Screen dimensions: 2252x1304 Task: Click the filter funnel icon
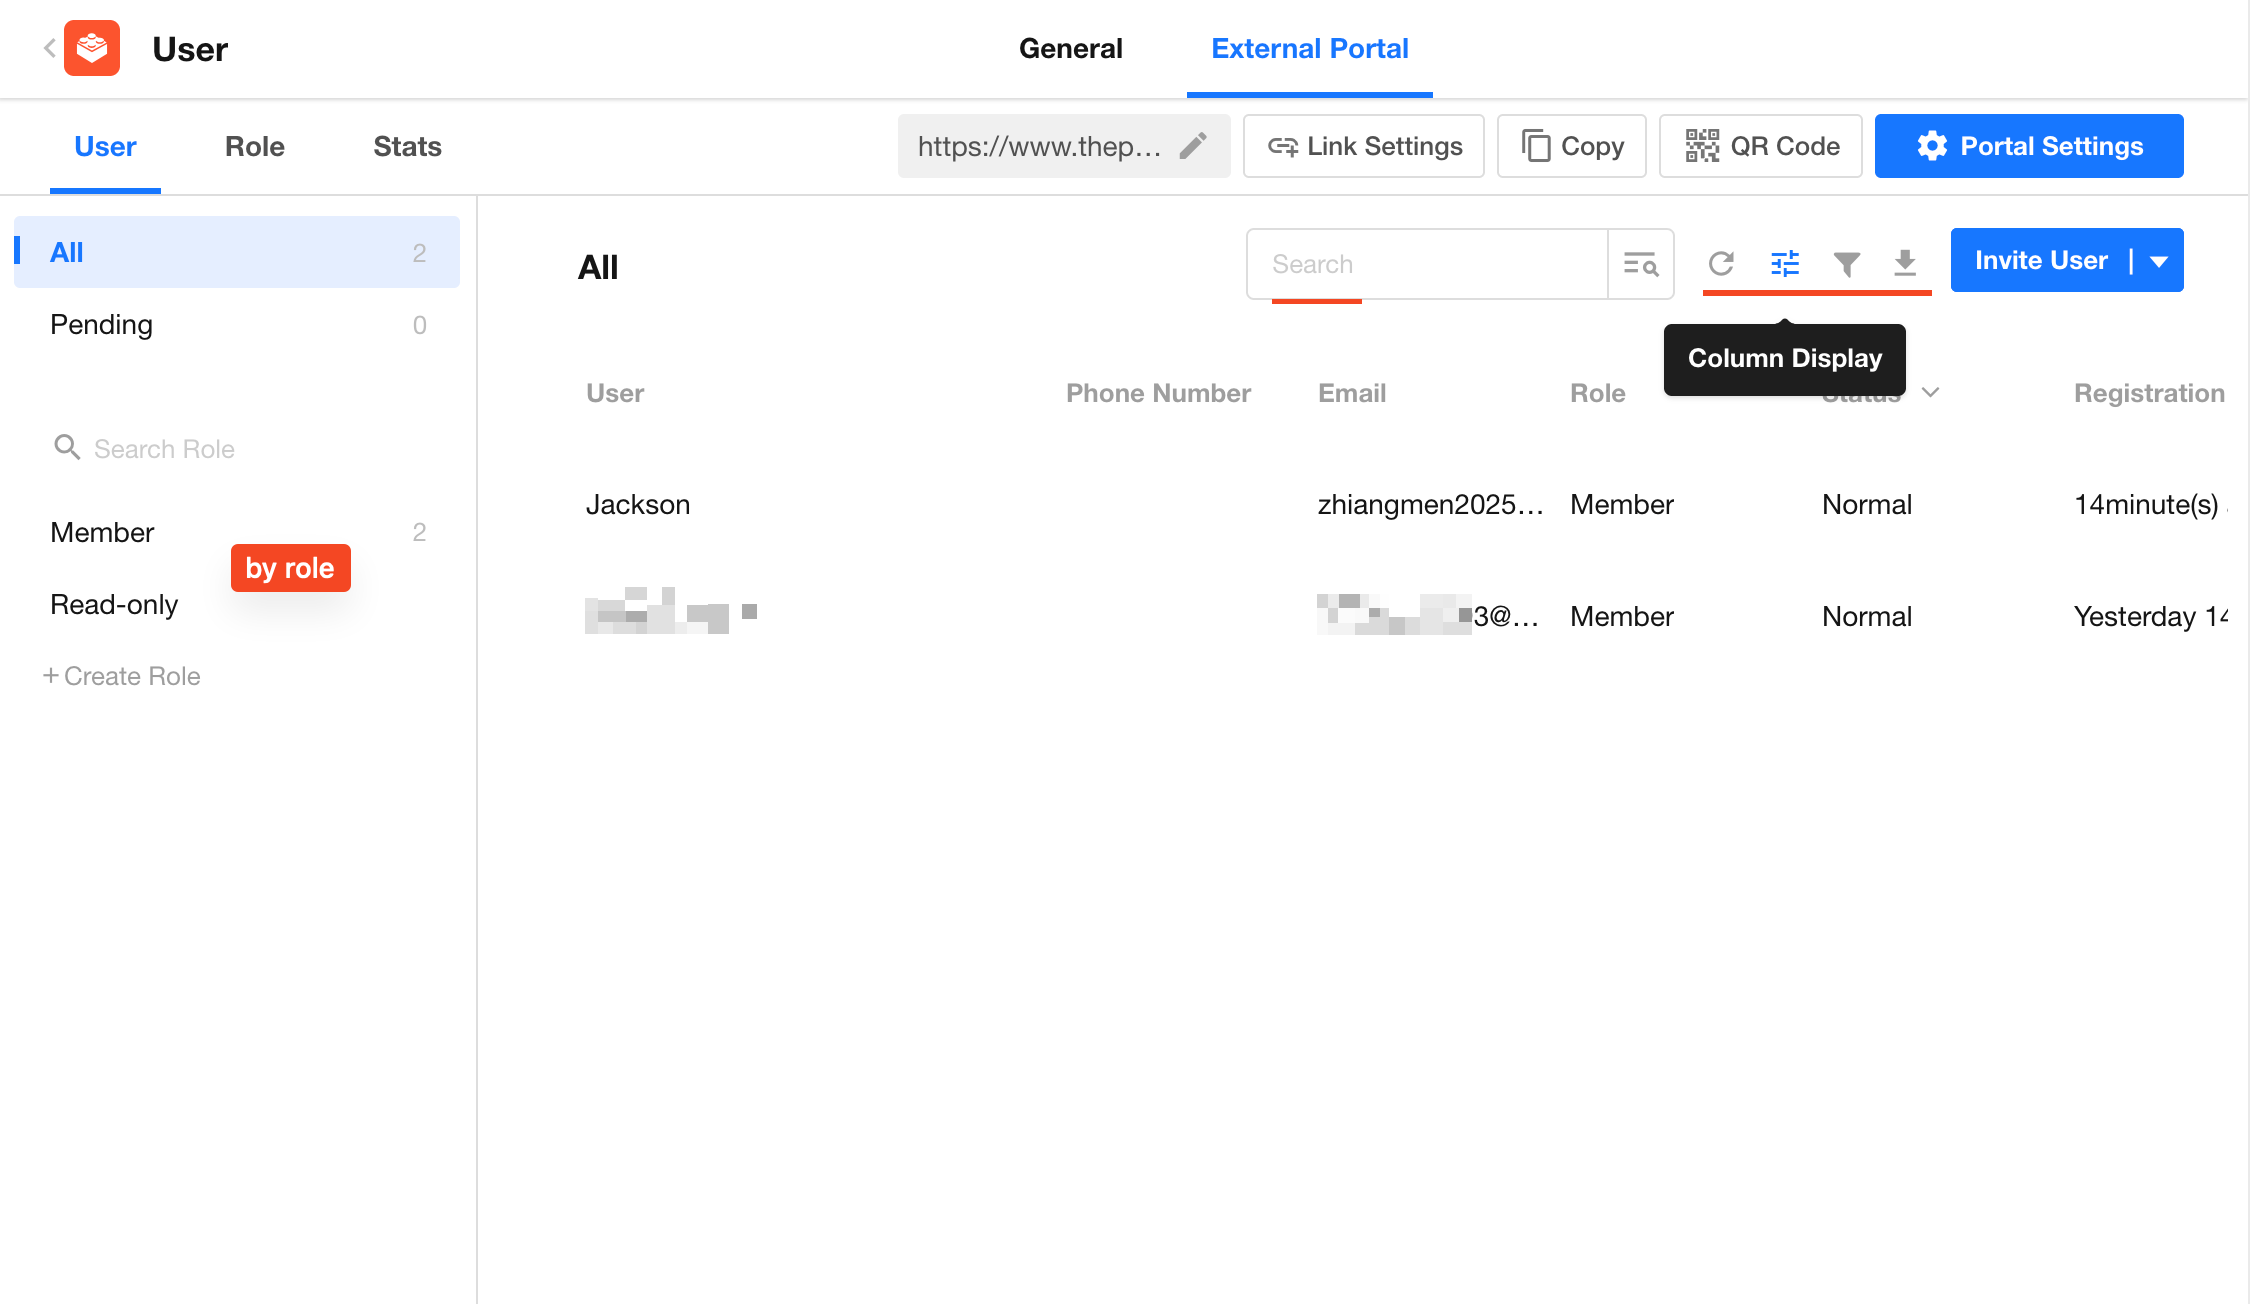click(1847, 263)
